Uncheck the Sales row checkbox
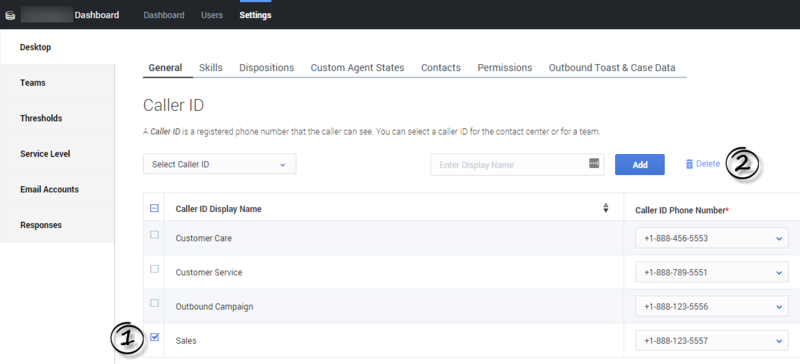 155,337
